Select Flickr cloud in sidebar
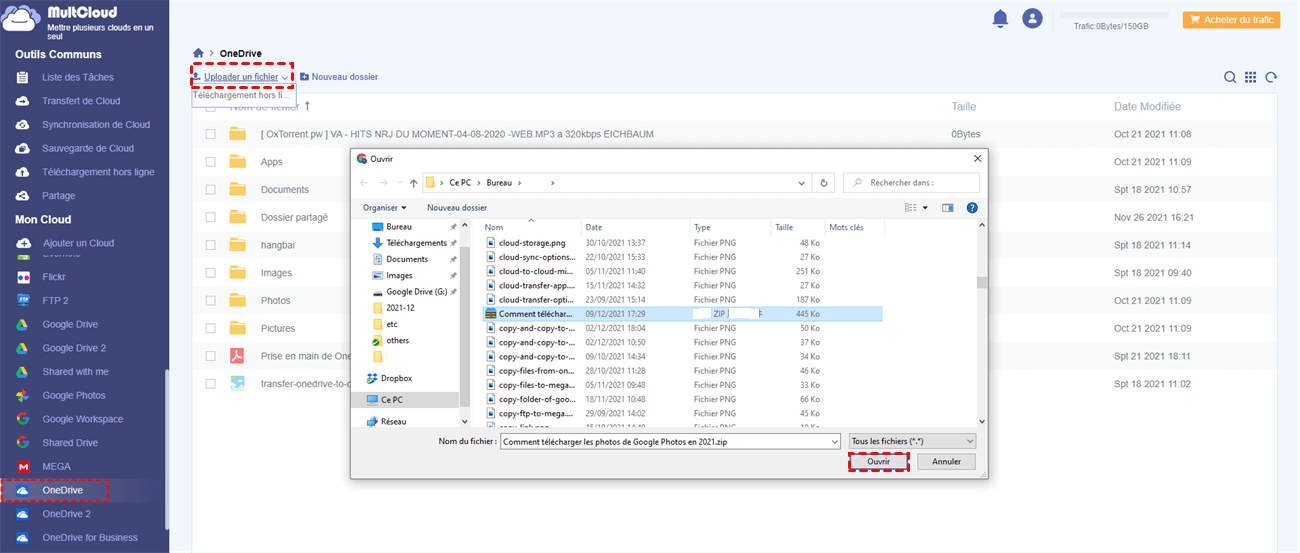Viewport: 1300px width, 553px height. pos(54,277)
